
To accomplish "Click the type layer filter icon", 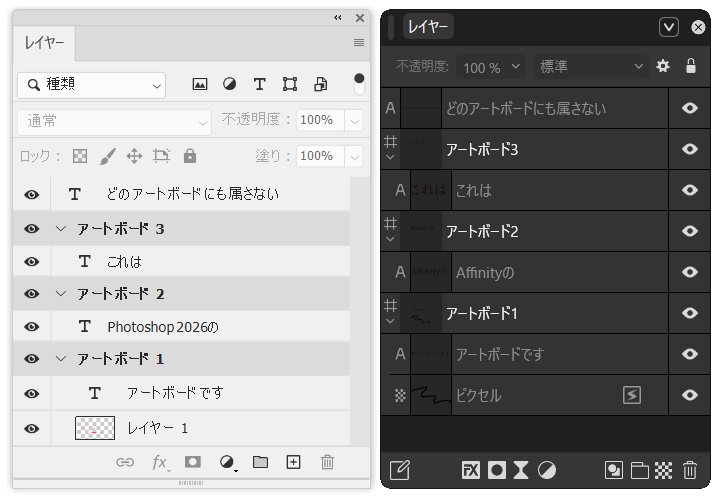I will [x=259, y=85].
